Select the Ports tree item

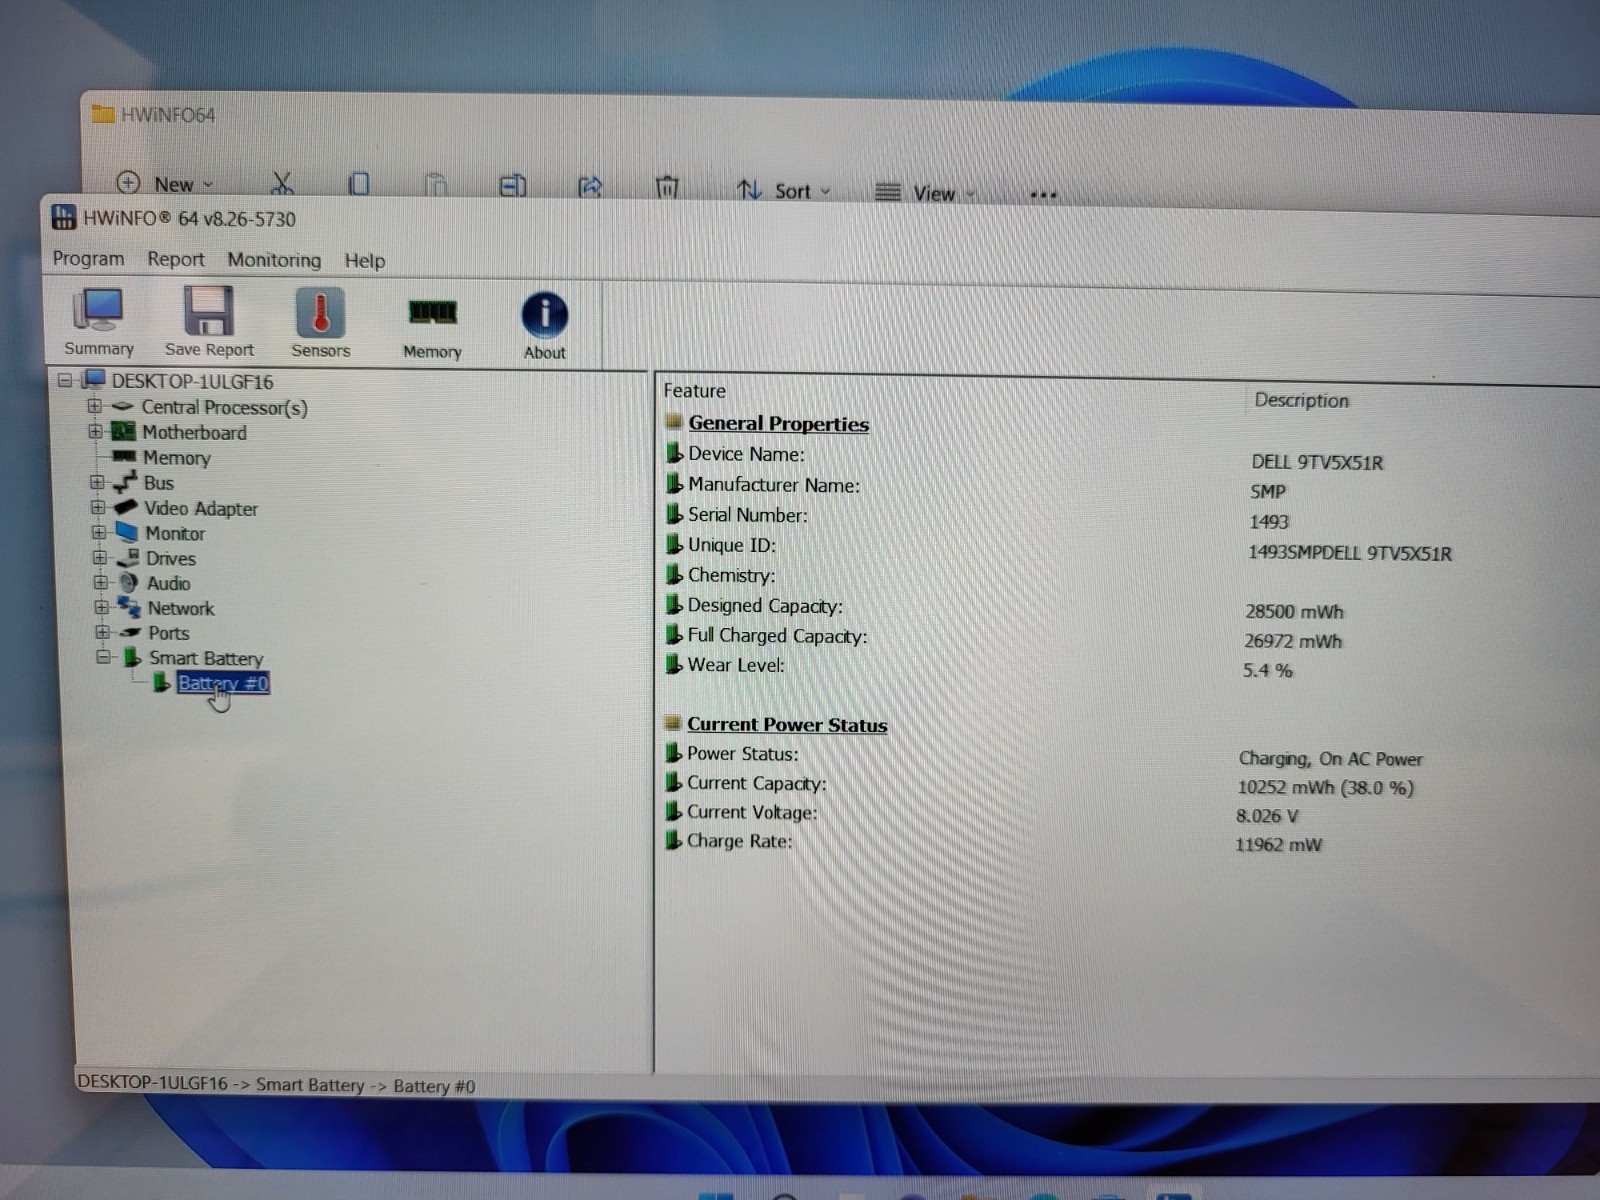pyautogui.click(x=168, y=632)
